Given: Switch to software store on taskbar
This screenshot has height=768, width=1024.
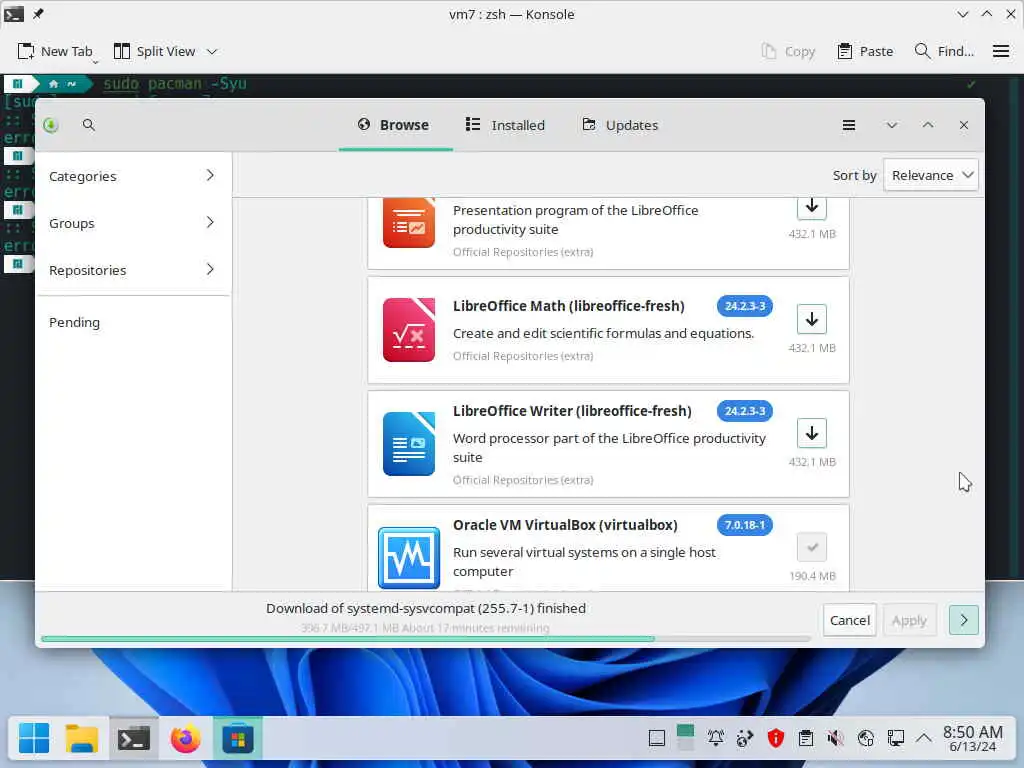Looking at the screenshot, I should [x=238, y=739].
